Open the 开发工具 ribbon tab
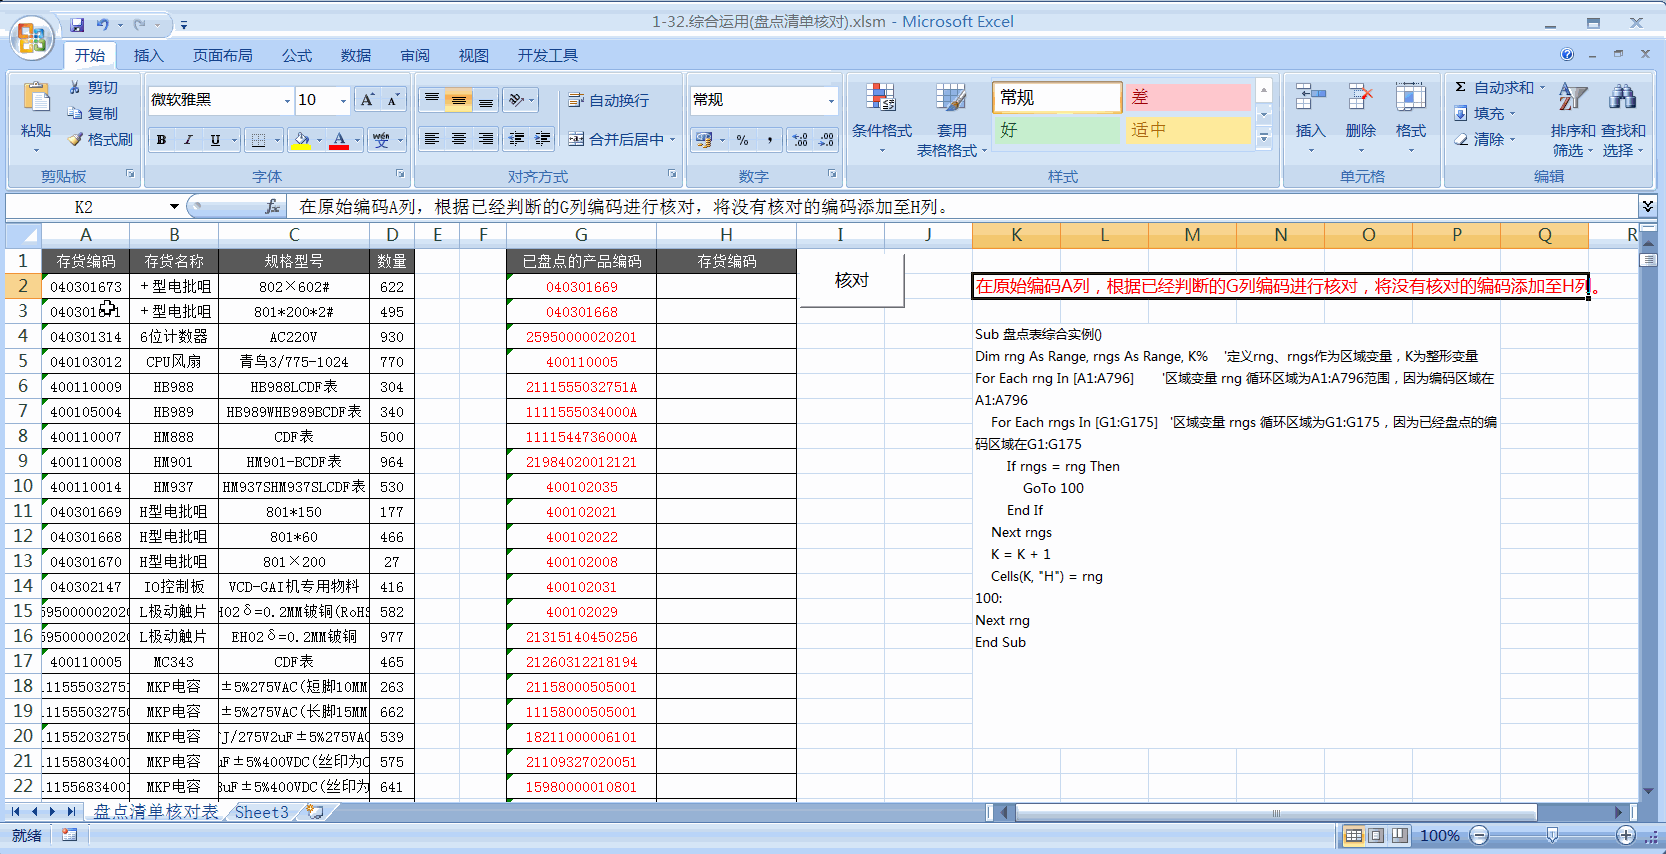Image resolution: width=1666 pixels, height=854 pixels. point(547,56)
